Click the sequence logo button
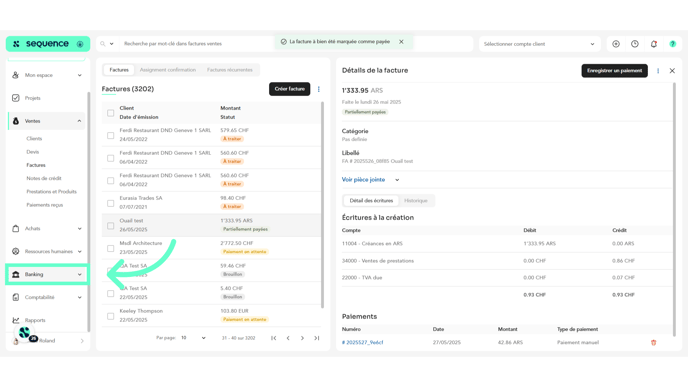This screenshot has width=688, height=387. pos(48,44)
